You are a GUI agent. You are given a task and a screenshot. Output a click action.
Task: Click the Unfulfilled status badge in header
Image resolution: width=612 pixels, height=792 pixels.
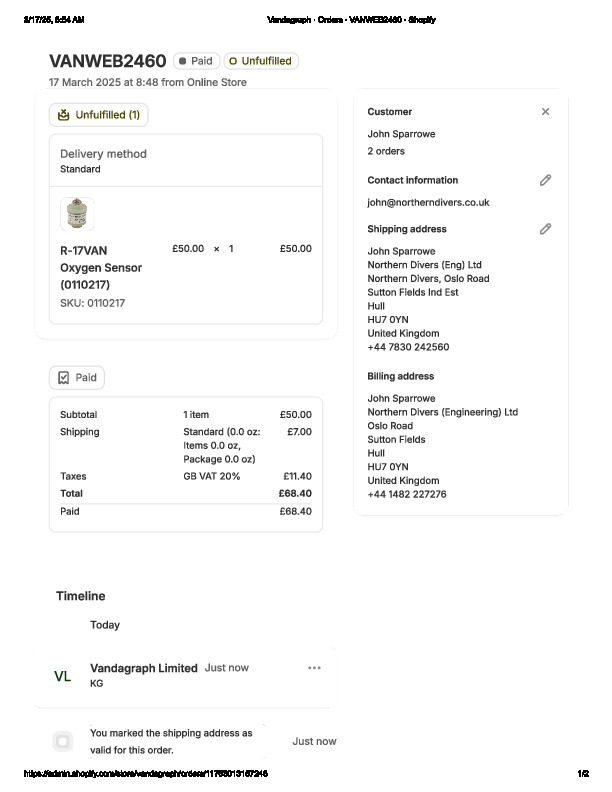(261, 61)
